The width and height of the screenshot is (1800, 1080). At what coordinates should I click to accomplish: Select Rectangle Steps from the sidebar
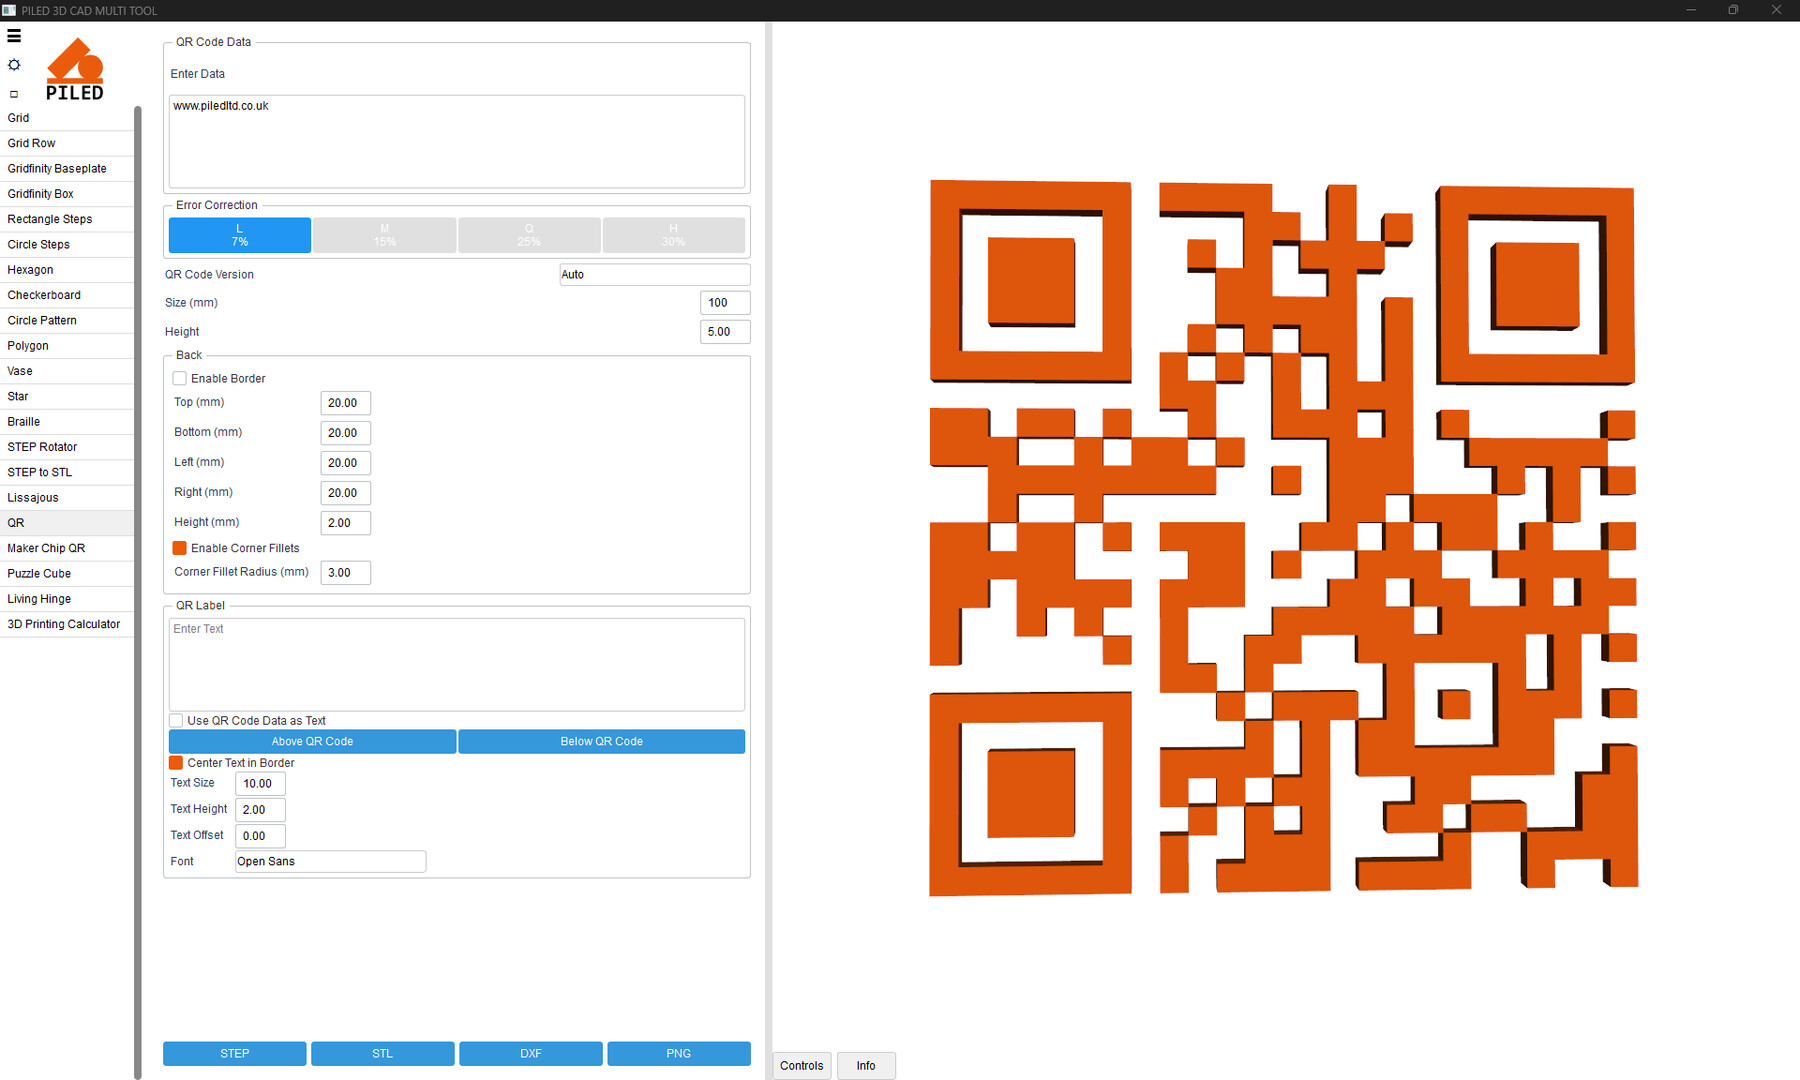click(67, 219)
